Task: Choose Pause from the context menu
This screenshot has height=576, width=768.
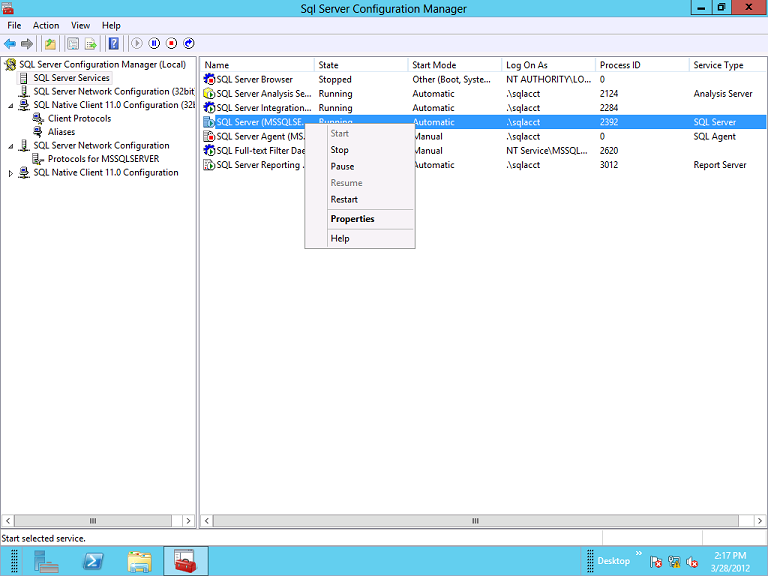Action: click(360, 167)
